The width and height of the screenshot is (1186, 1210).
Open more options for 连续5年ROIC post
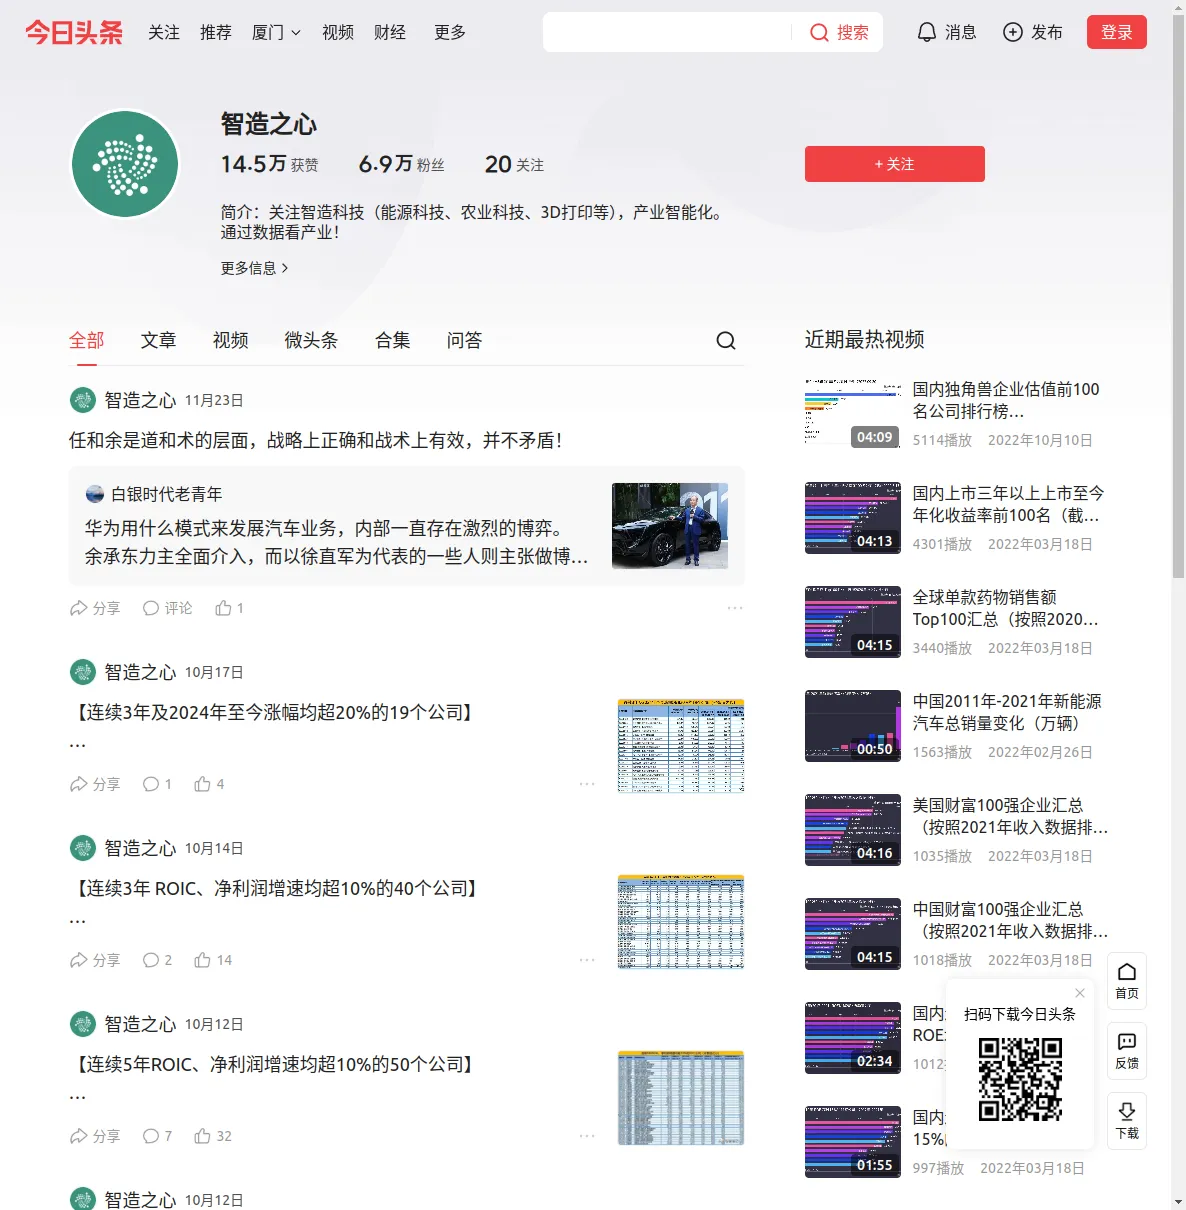click(x=587, y=1136)
